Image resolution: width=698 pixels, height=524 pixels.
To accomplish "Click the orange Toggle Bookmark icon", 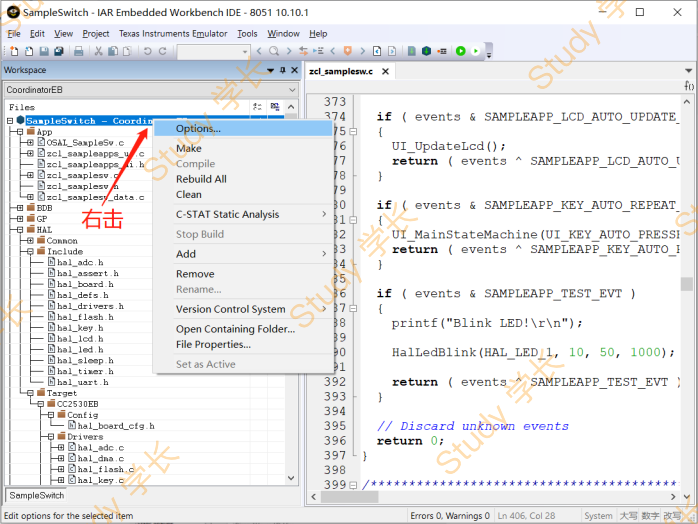I will point(348,51).
